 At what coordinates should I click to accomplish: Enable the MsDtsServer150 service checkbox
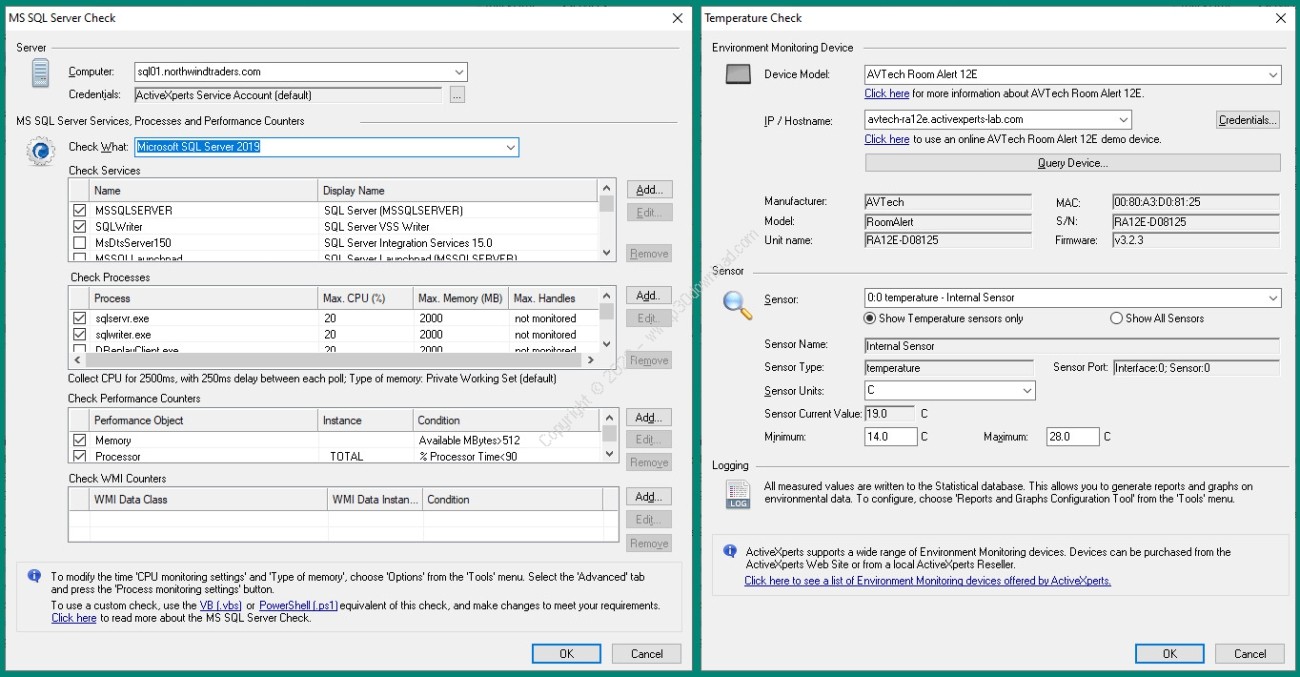[79, 243]
